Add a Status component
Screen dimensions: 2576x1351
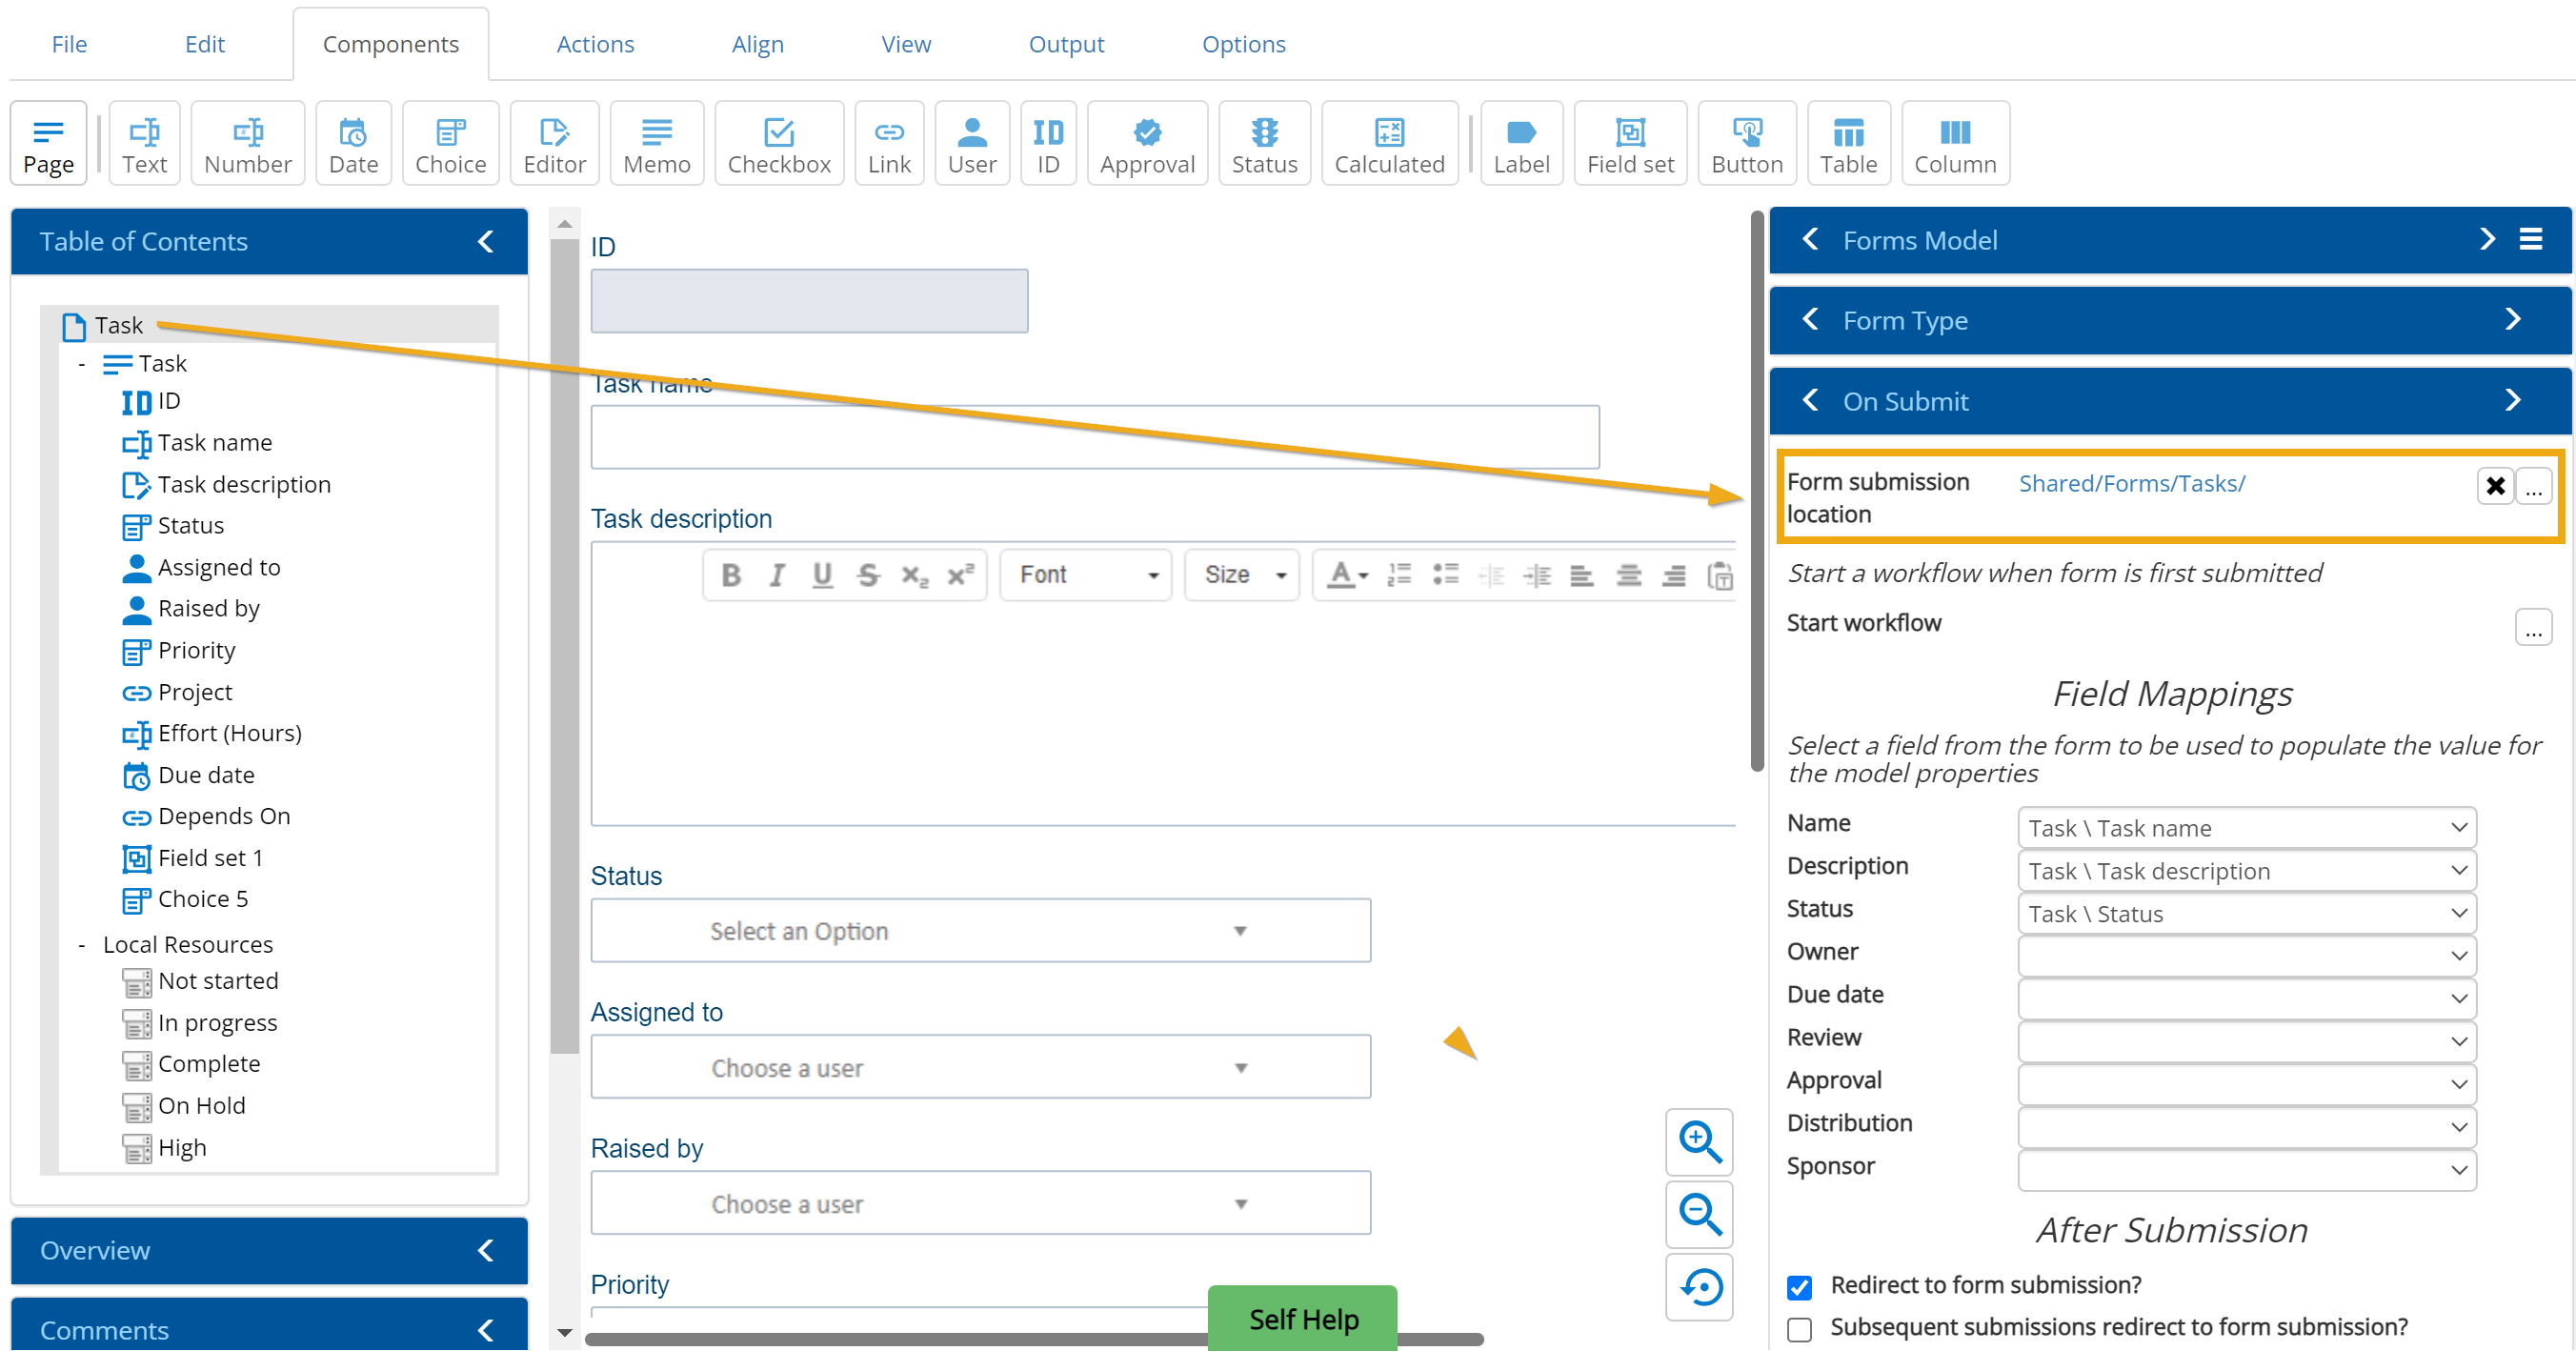coord(1263,144)
